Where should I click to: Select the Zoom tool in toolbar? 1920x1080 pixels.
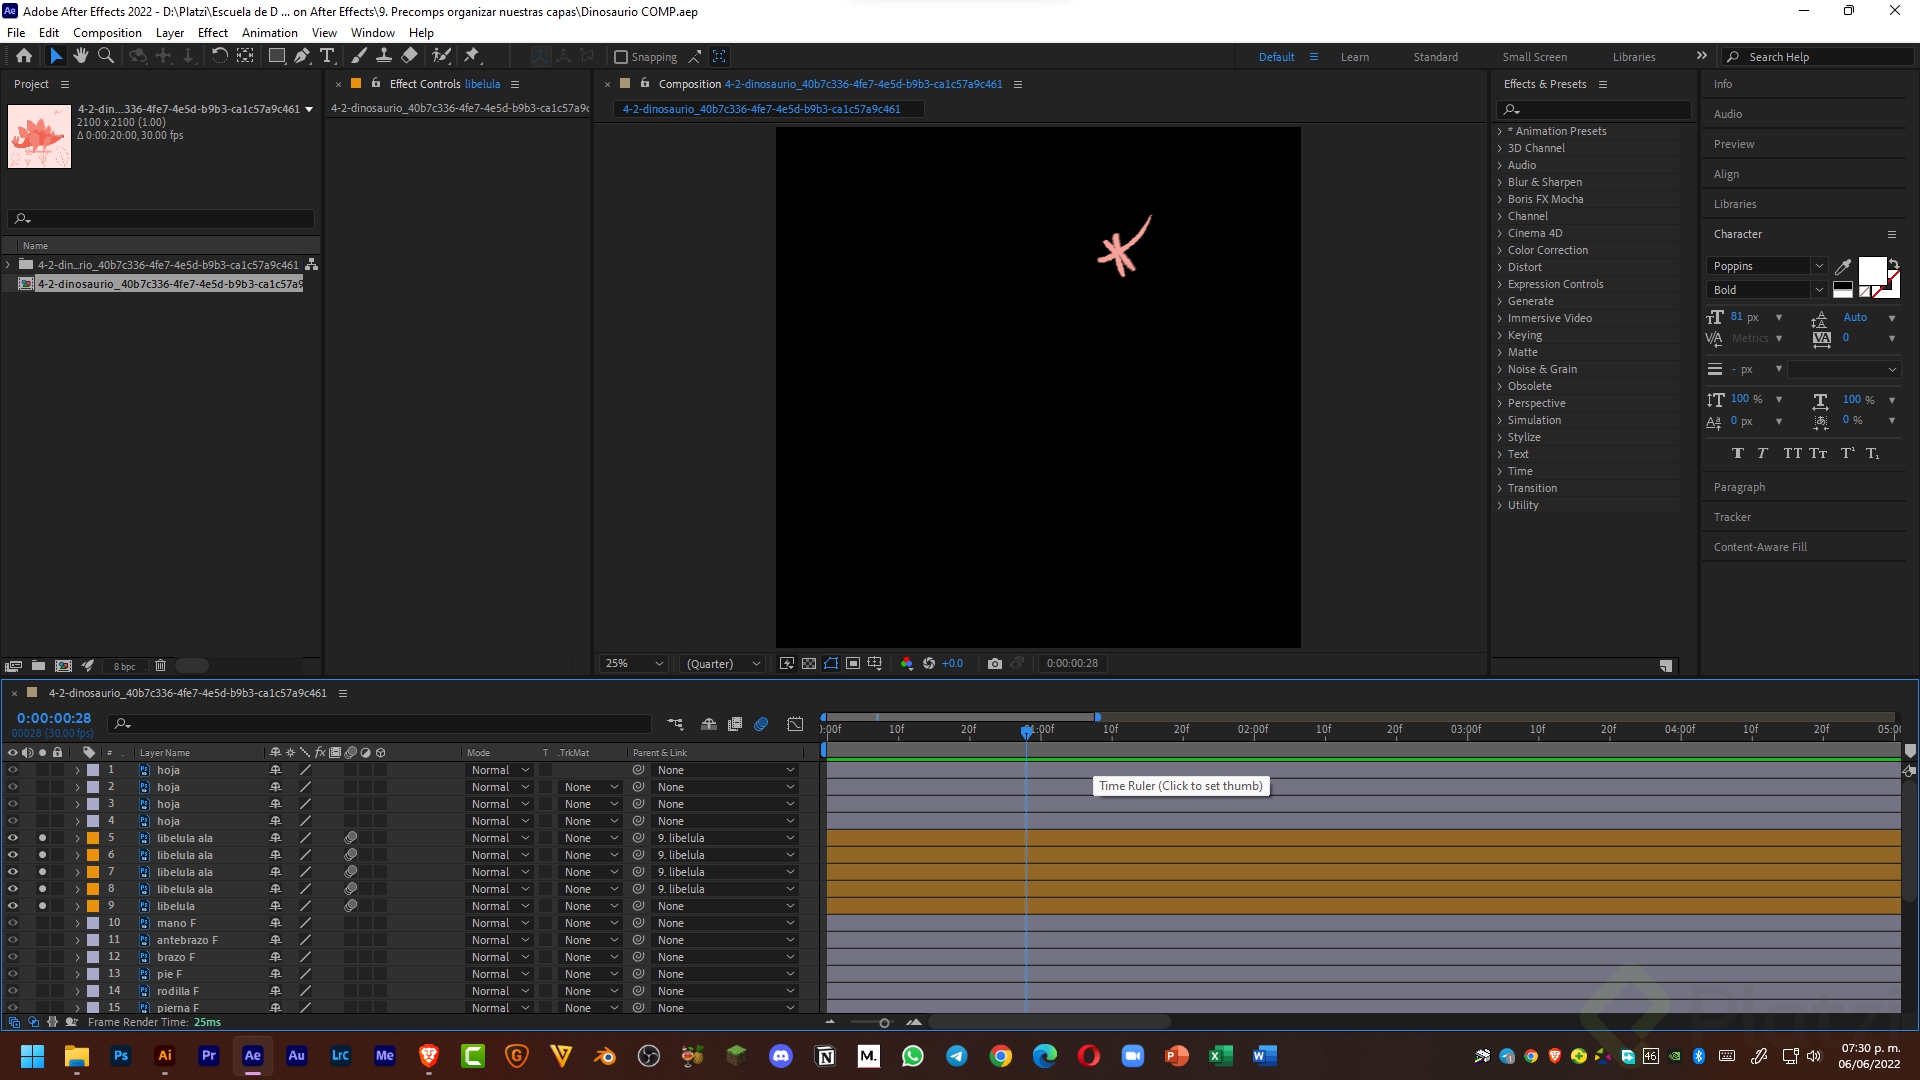pyautogui.click(x=105, y=56)
